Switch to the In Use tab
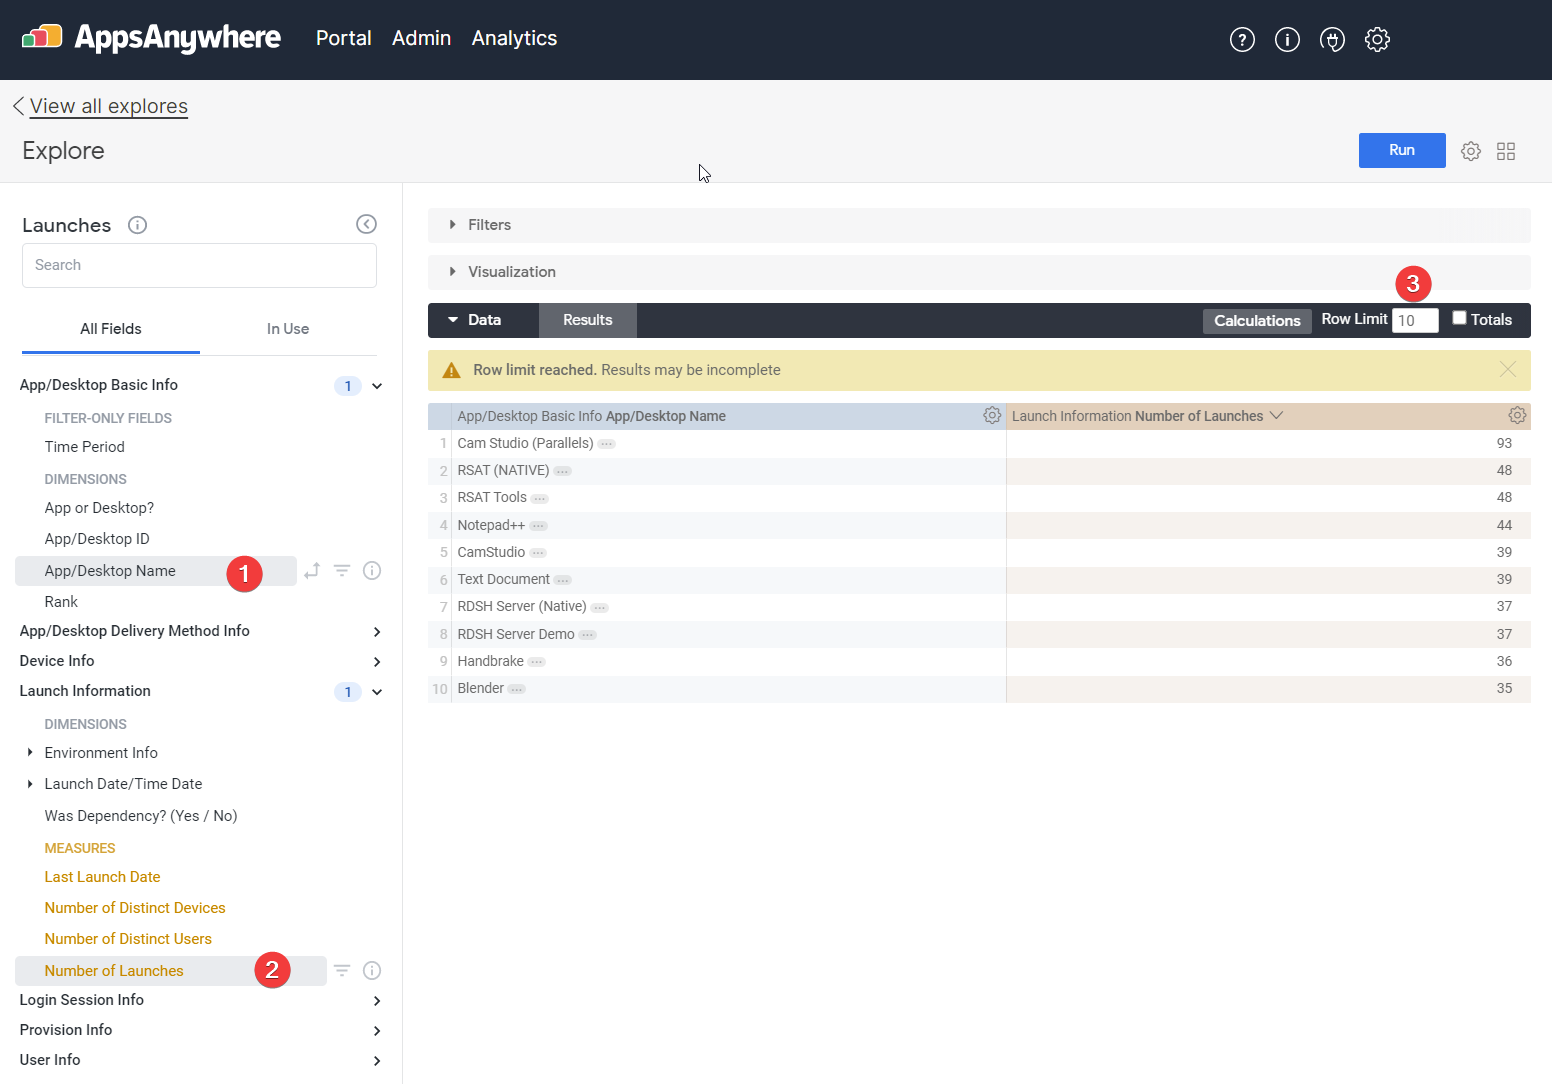1552x1084 pixels. point(288,329)
